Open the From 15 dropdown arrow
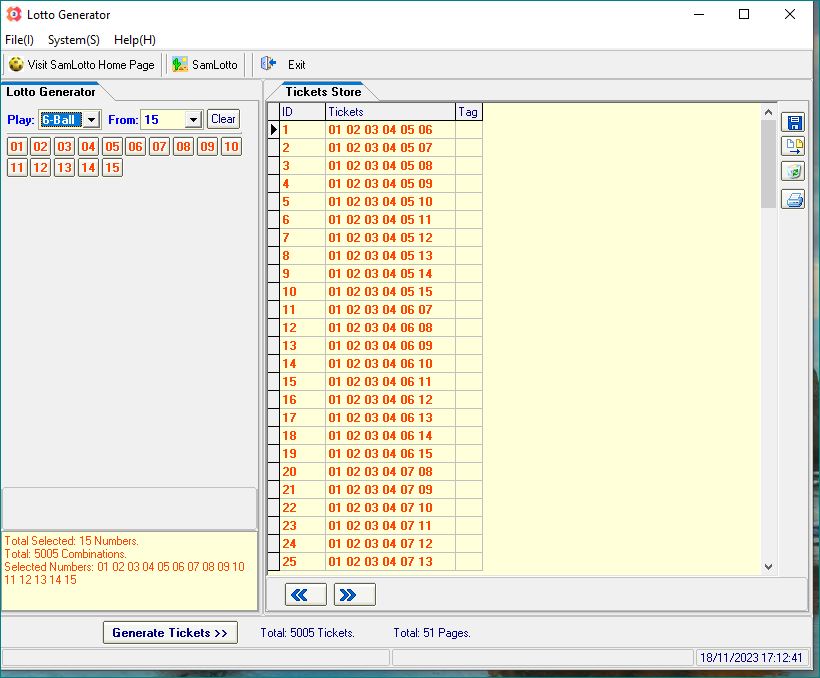The width and height of the screenshot is (820, 678). 193,120
